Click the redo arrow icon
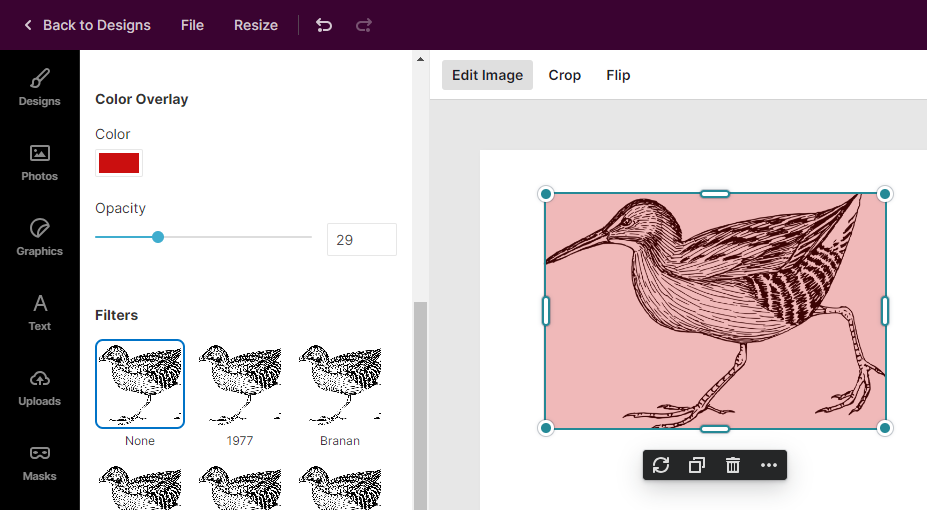The height and width of the screenshot is (510, 927). [364, 25]
